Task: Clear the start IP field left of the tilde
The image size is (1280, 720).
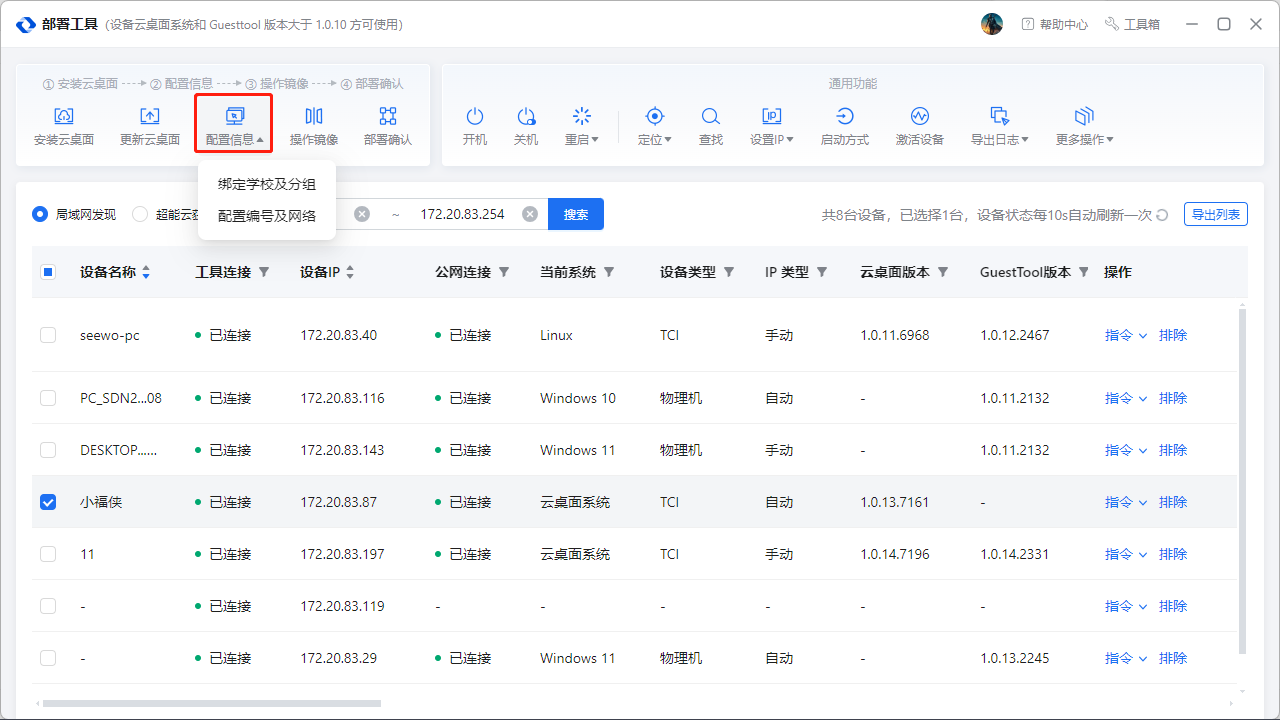Action: (x=362, y=214)
